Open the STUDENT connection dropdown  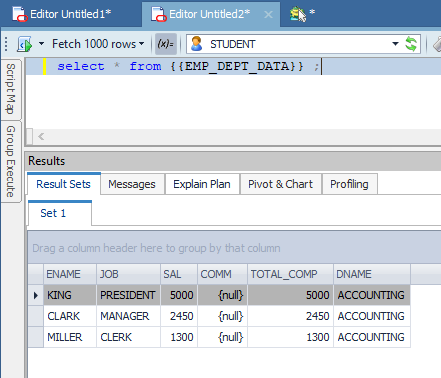395,44
